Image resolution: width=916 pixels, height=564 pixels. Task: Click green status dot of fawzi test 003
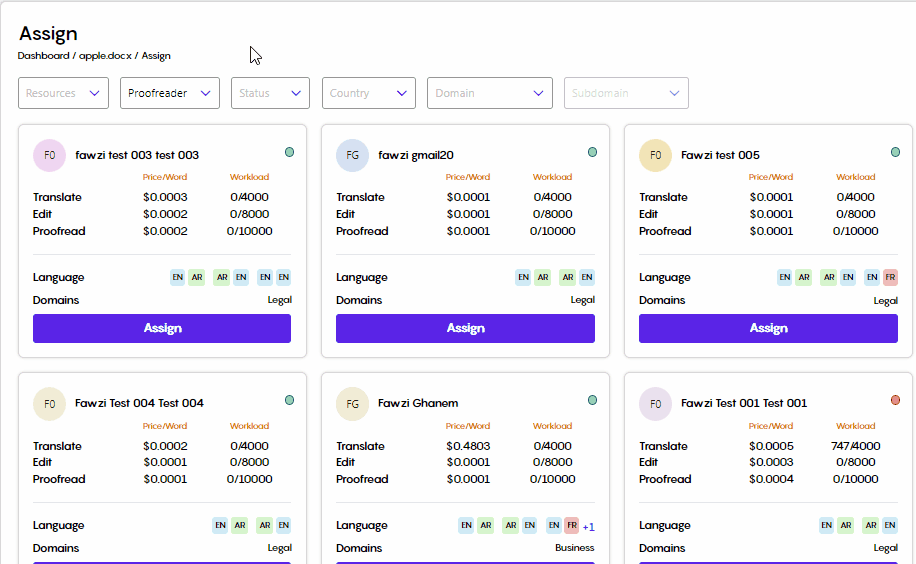[x=289, y=153]
